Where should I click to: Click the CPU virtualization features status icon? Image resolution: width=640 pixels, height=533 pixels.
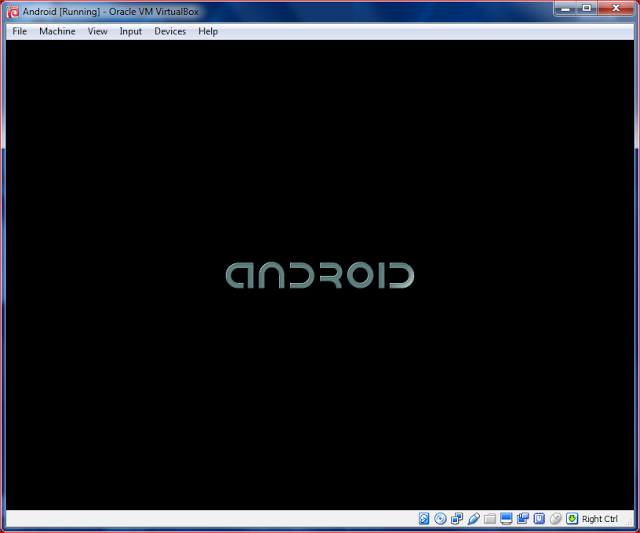pyautogui.click(x=539, y=519)
